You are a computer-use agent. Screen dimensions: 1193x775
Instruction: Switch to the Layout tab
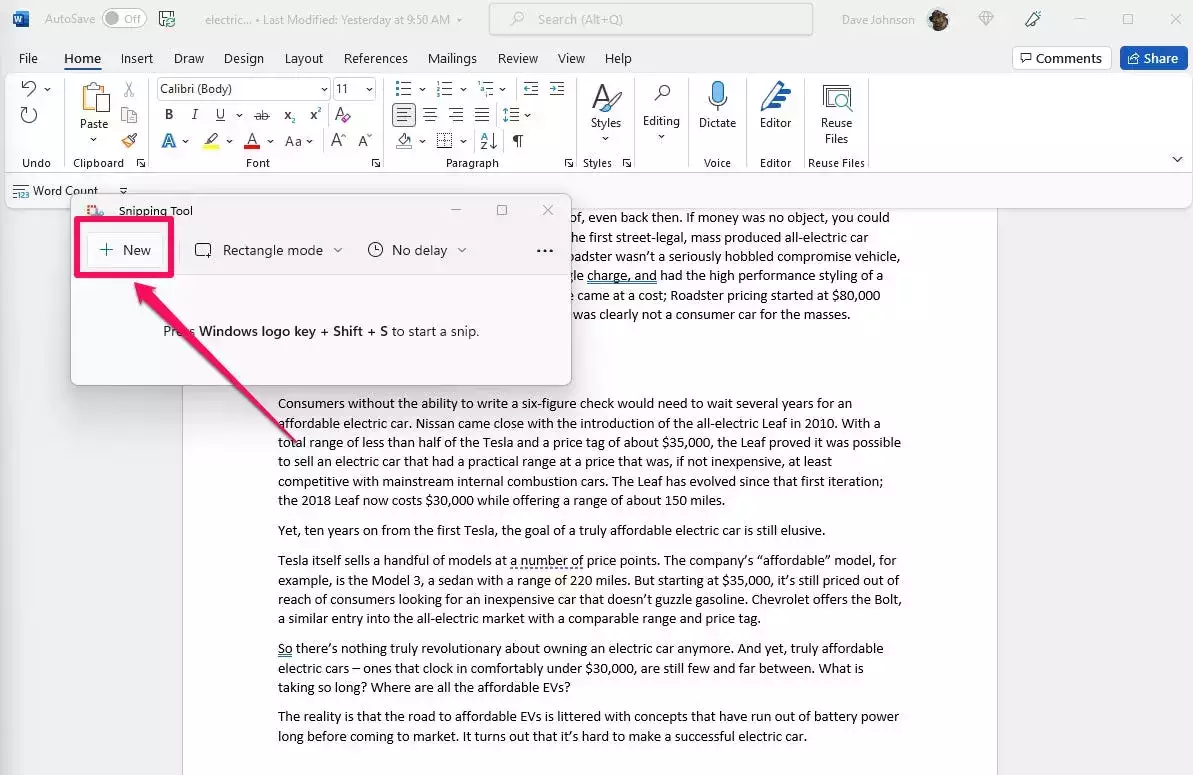coord(304,59)
